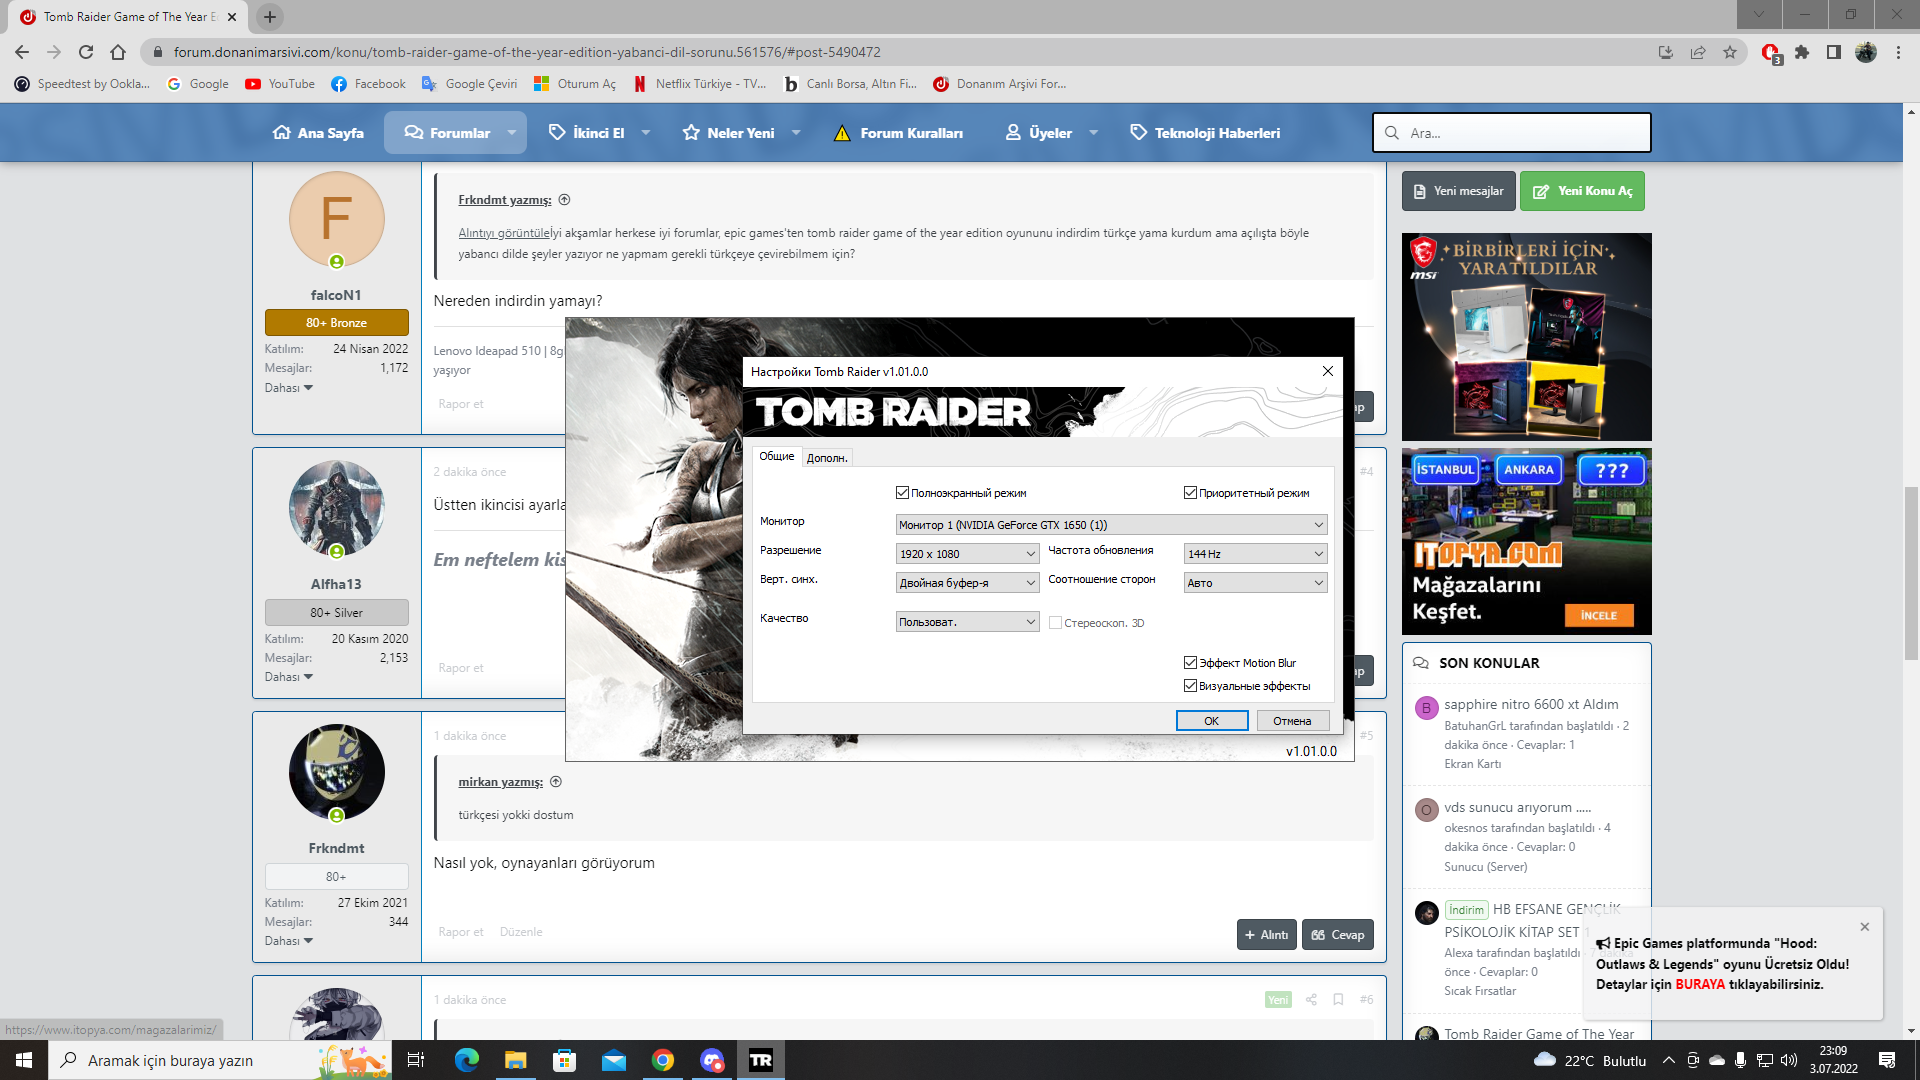Open Tomb Raider app in taskbar
The width and height of the screenshot is (1920, 1080).
pyautogui.click(x=760, y=1060)
